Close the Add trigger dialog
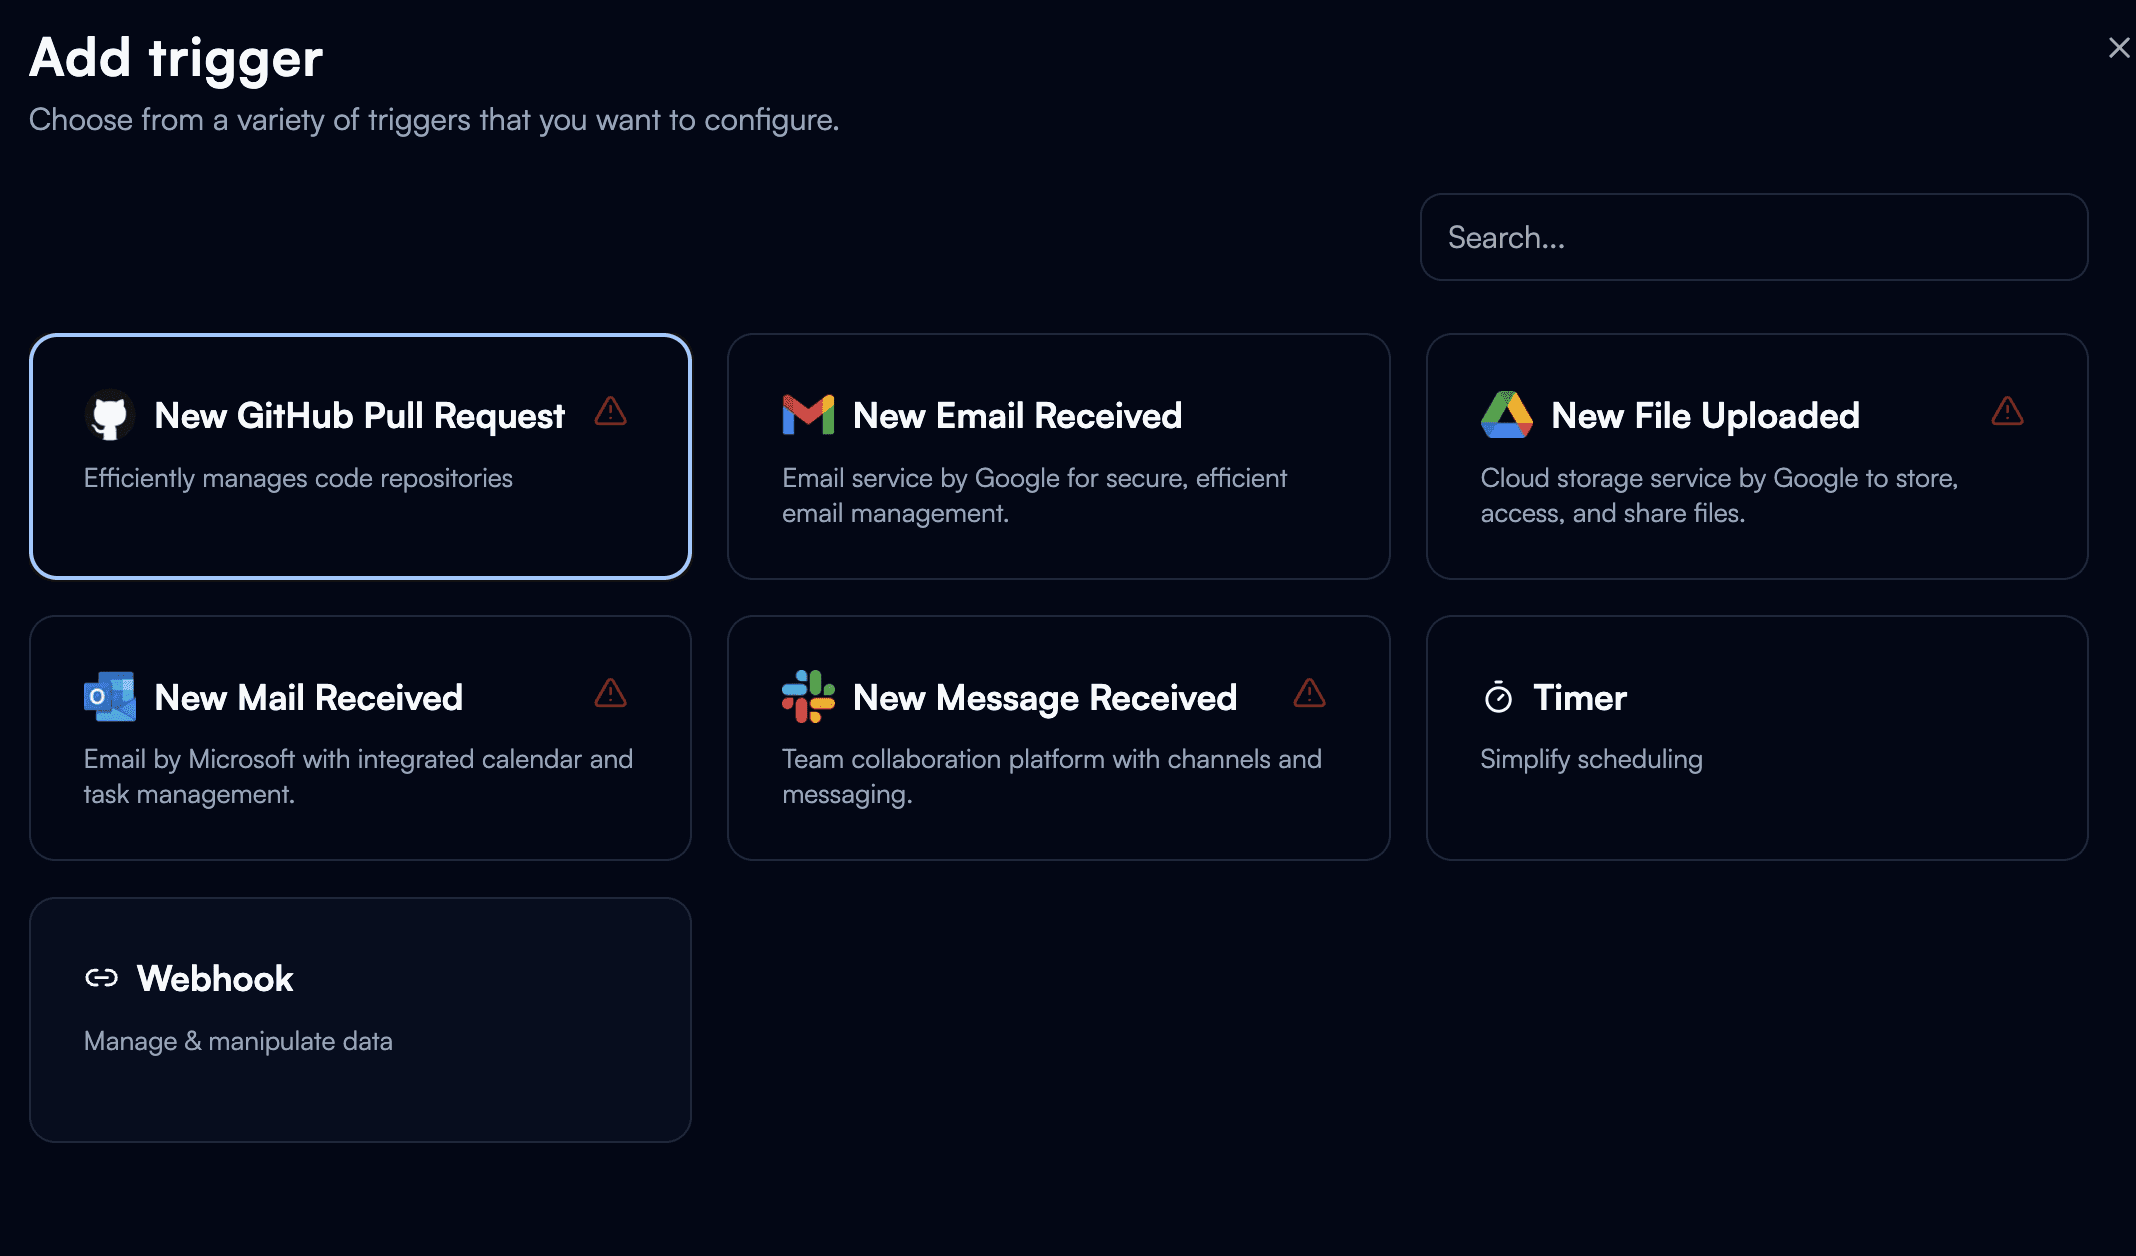This screenshot has height=1256, width=2136. pyautogui.click(x=2118, y=48)
